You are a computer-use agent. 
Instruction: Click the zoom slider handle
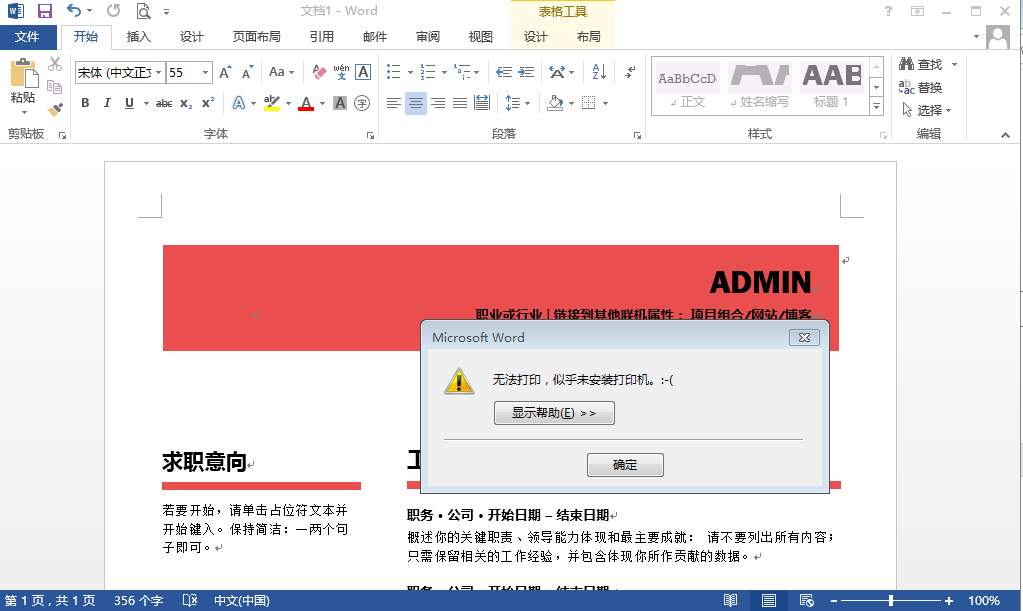pos(891,600)
